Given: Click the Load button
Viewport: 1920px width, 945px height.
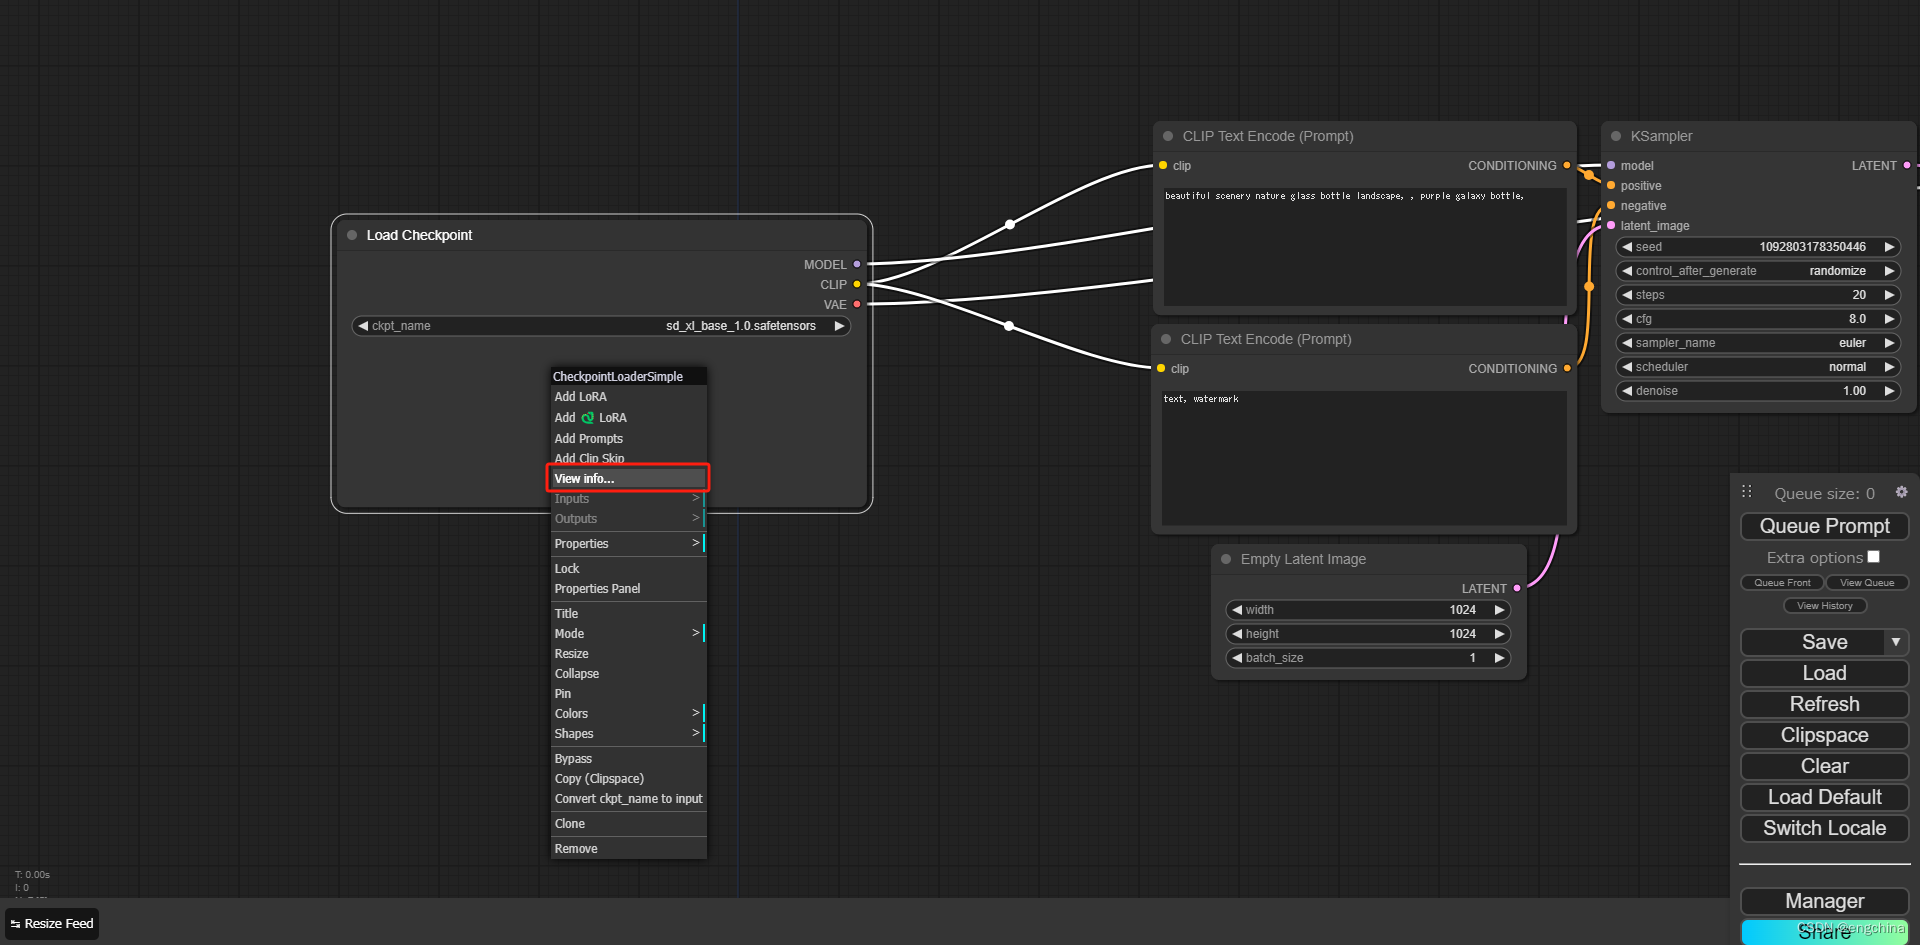Looking at the screenshot, I should pos(1824,673).
